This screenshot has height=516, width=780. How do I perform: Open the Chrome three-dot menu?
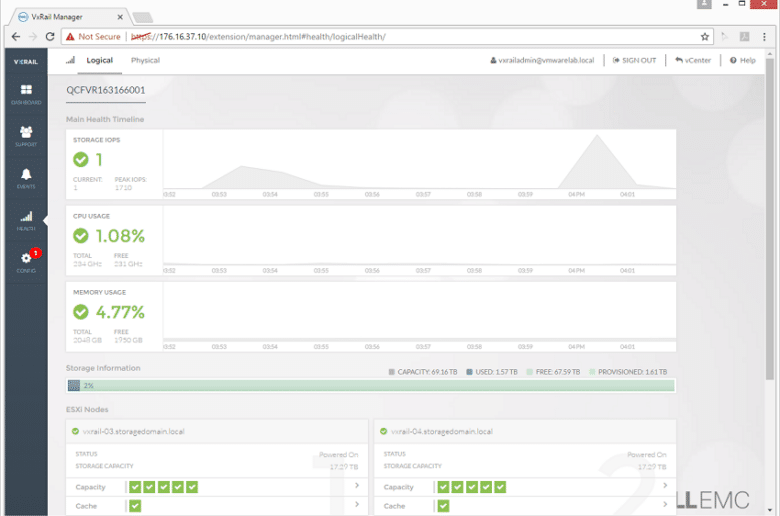764,36
